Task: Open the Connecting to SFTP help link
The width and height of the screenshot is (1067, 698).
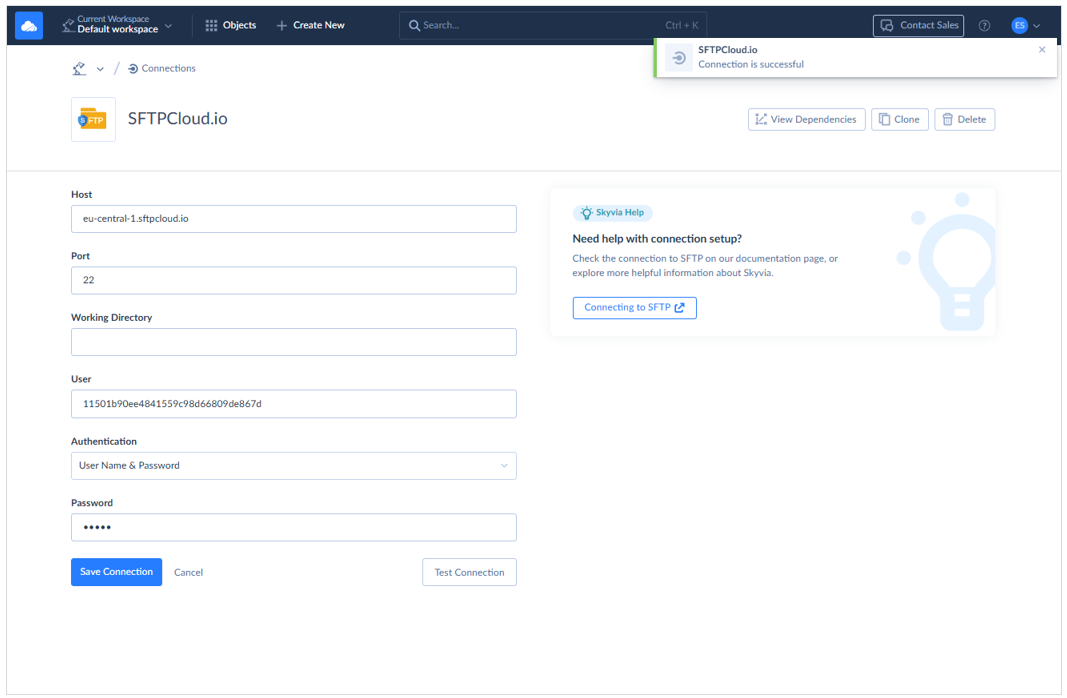Action: point(634,308)
